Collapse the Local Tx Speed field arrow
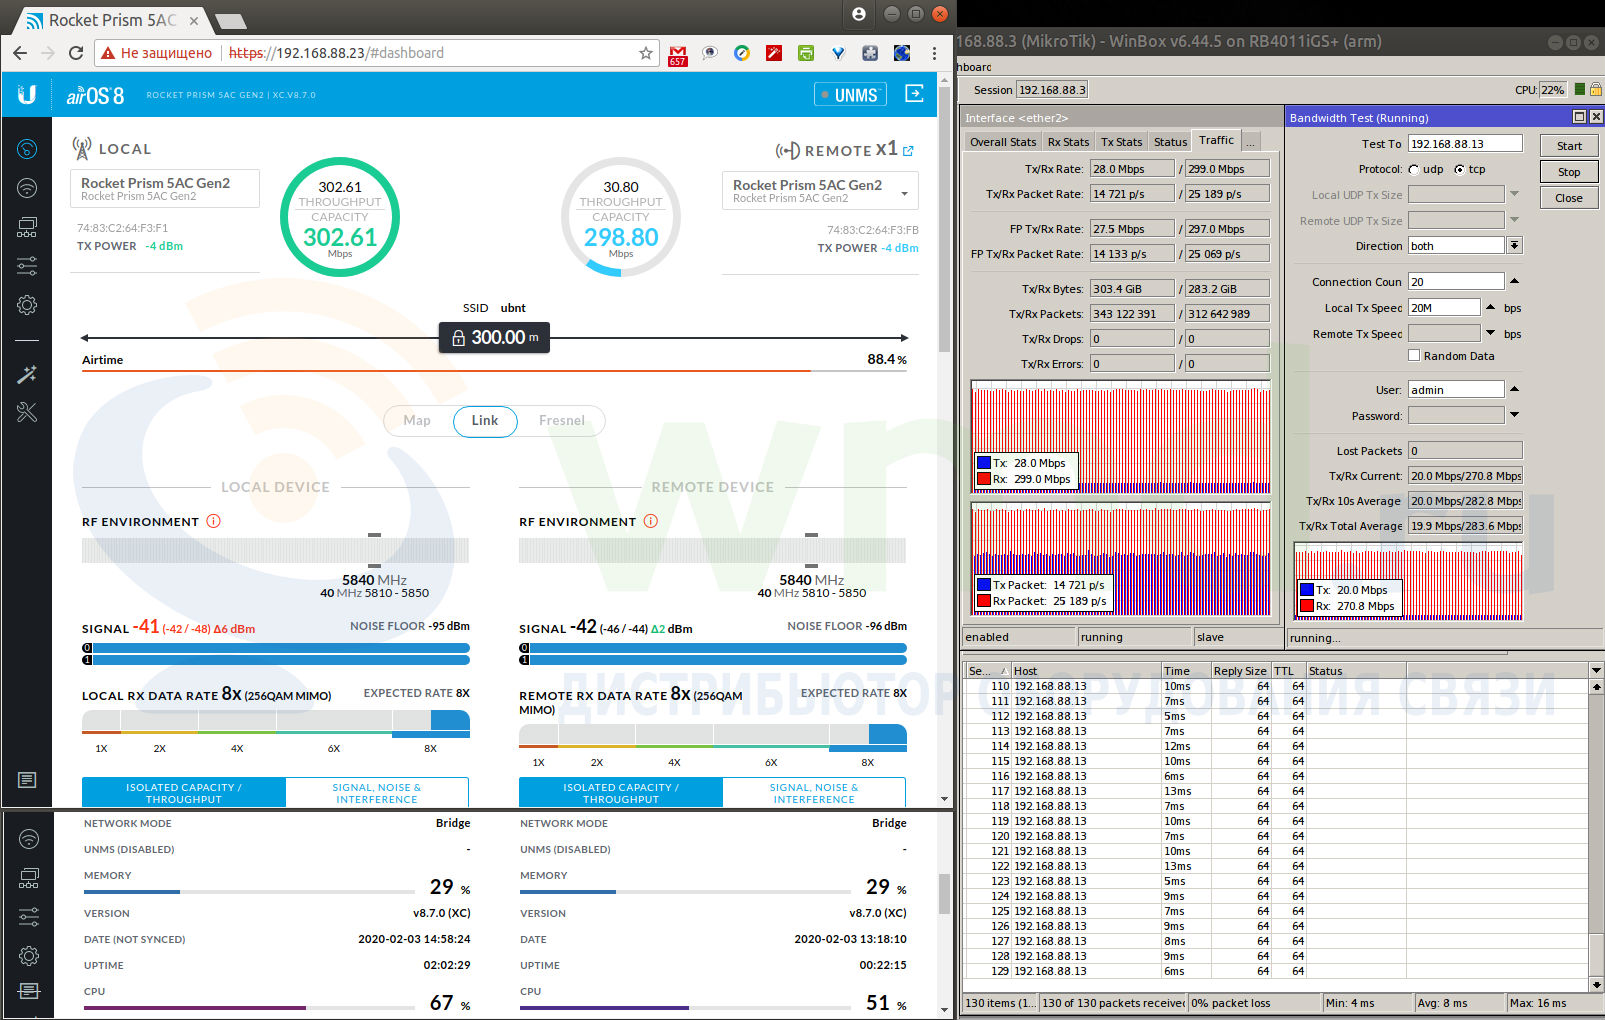The image size is (1605, 1020). pyautogui.click(x=1491, y=307)
